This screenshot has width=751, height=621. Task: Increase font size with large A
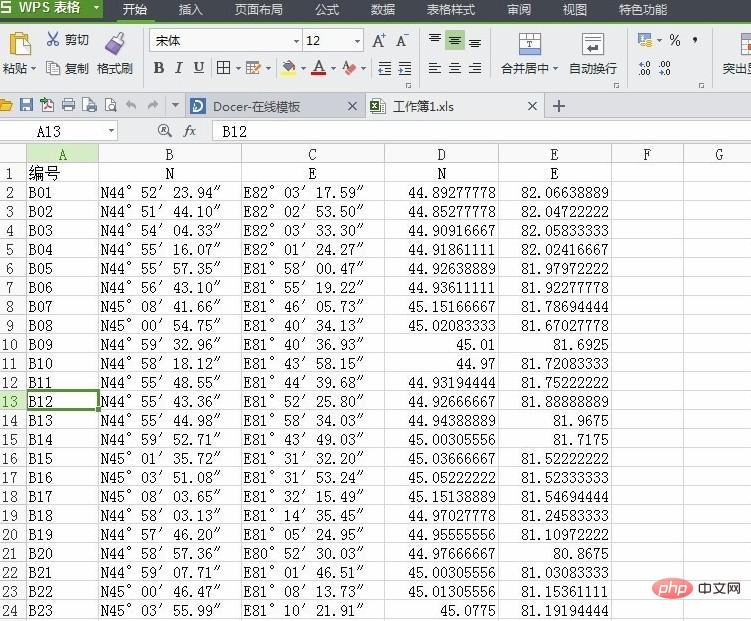pyautogui.click(x=379, y=41)
